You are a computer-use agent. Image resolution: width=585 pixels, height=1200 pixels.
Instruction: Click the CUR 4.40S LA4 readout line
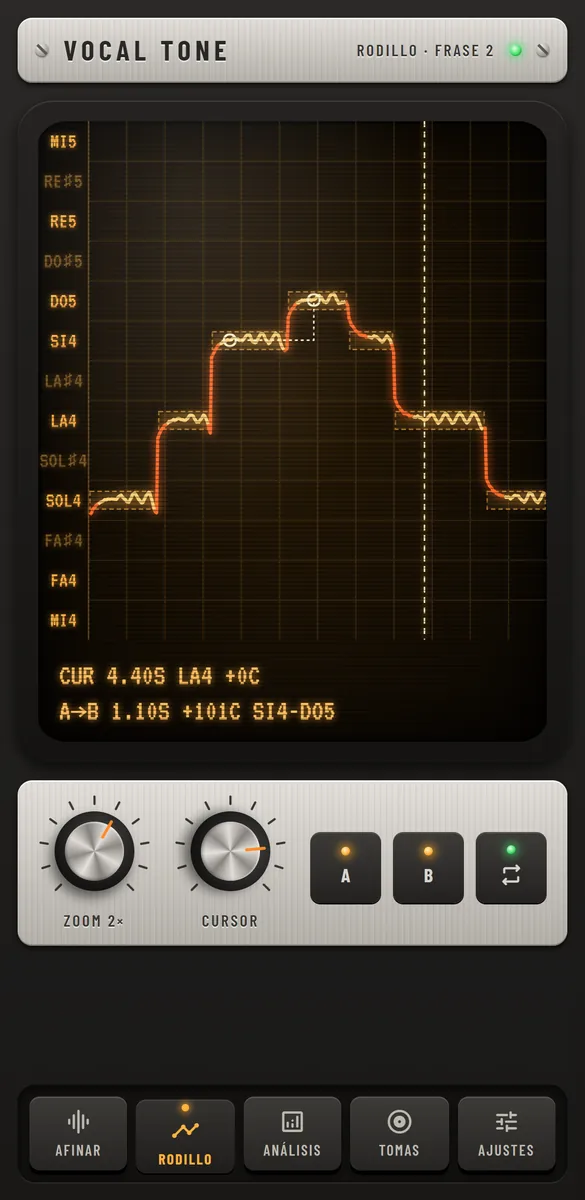160,677
